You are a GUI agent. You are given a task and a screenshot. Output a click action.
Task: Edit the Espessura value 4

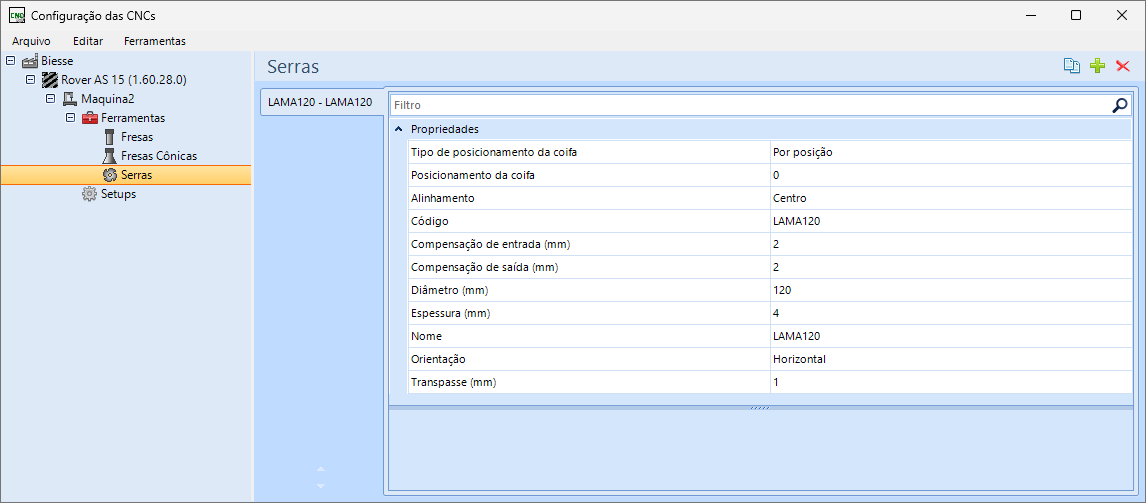click(951, 313)
